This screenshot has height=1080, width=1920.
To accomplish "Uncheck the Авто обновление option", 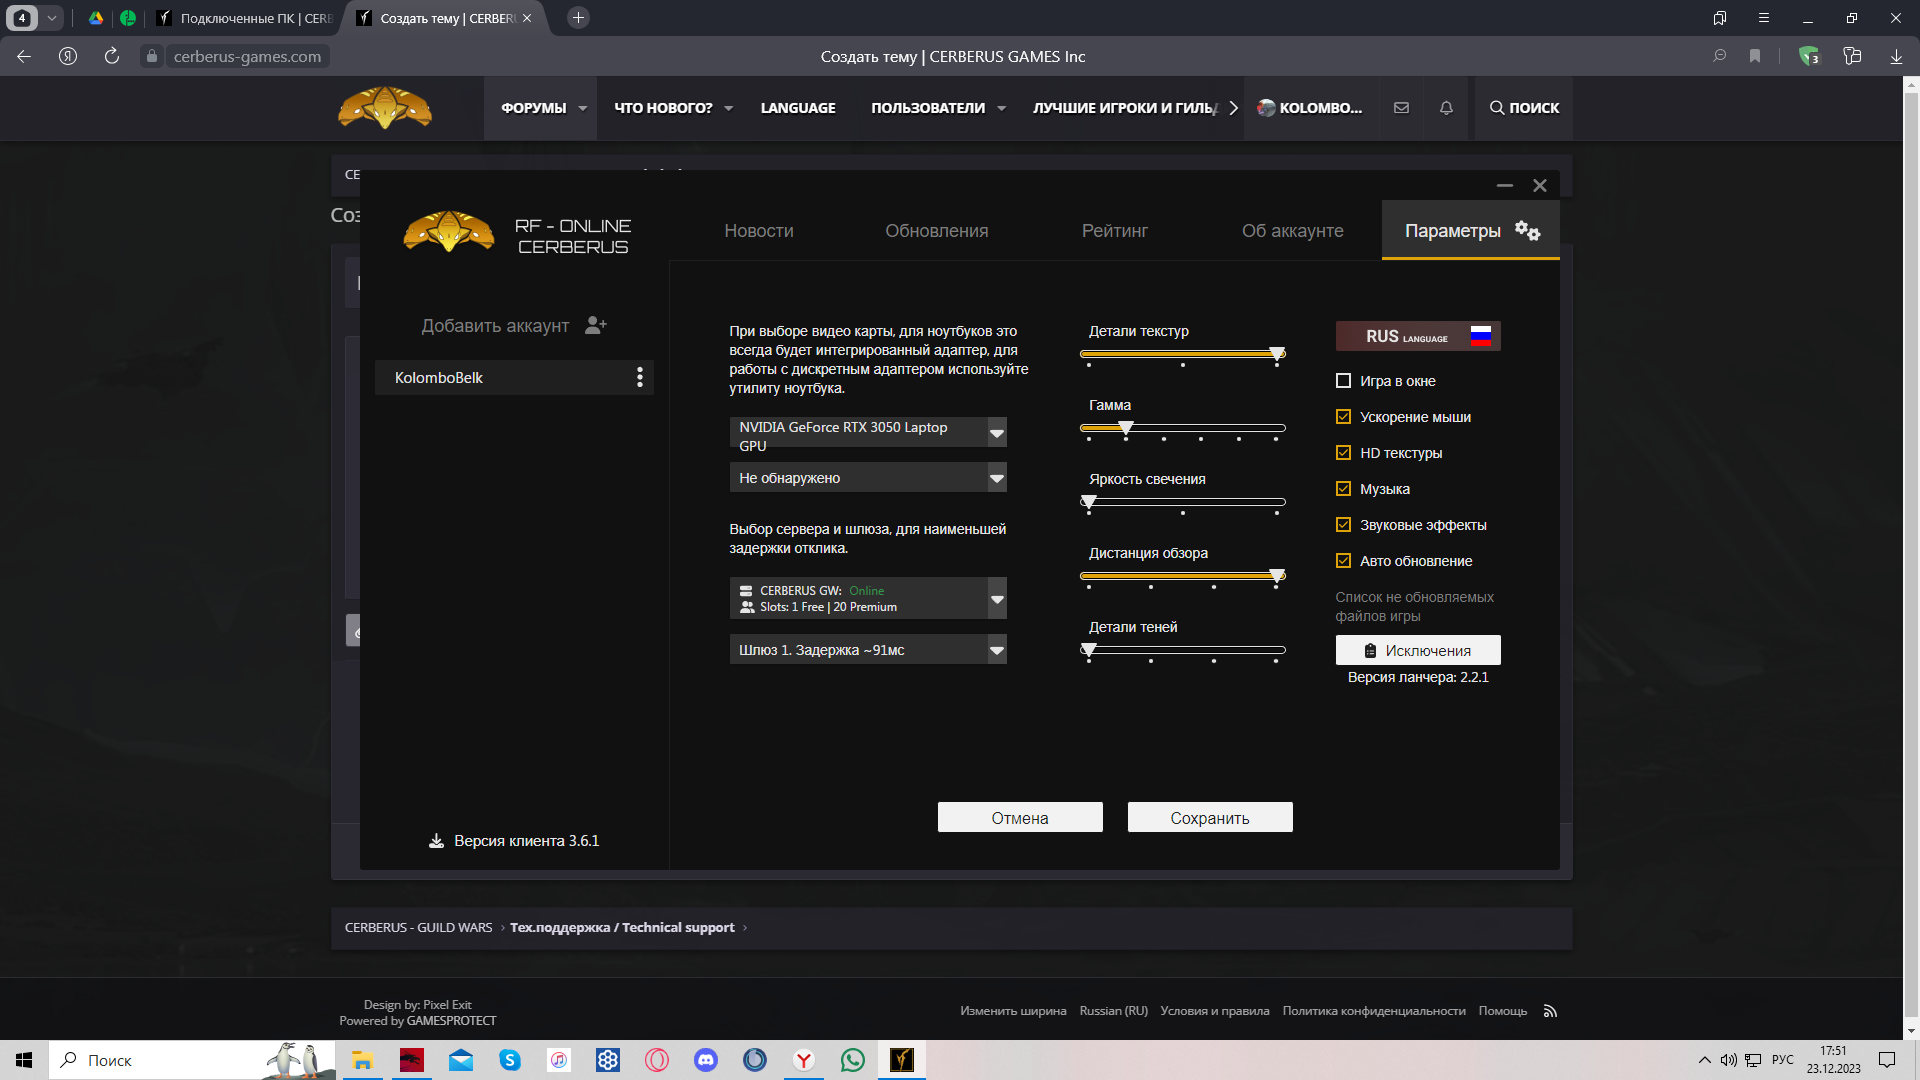I will point(1343,561).
